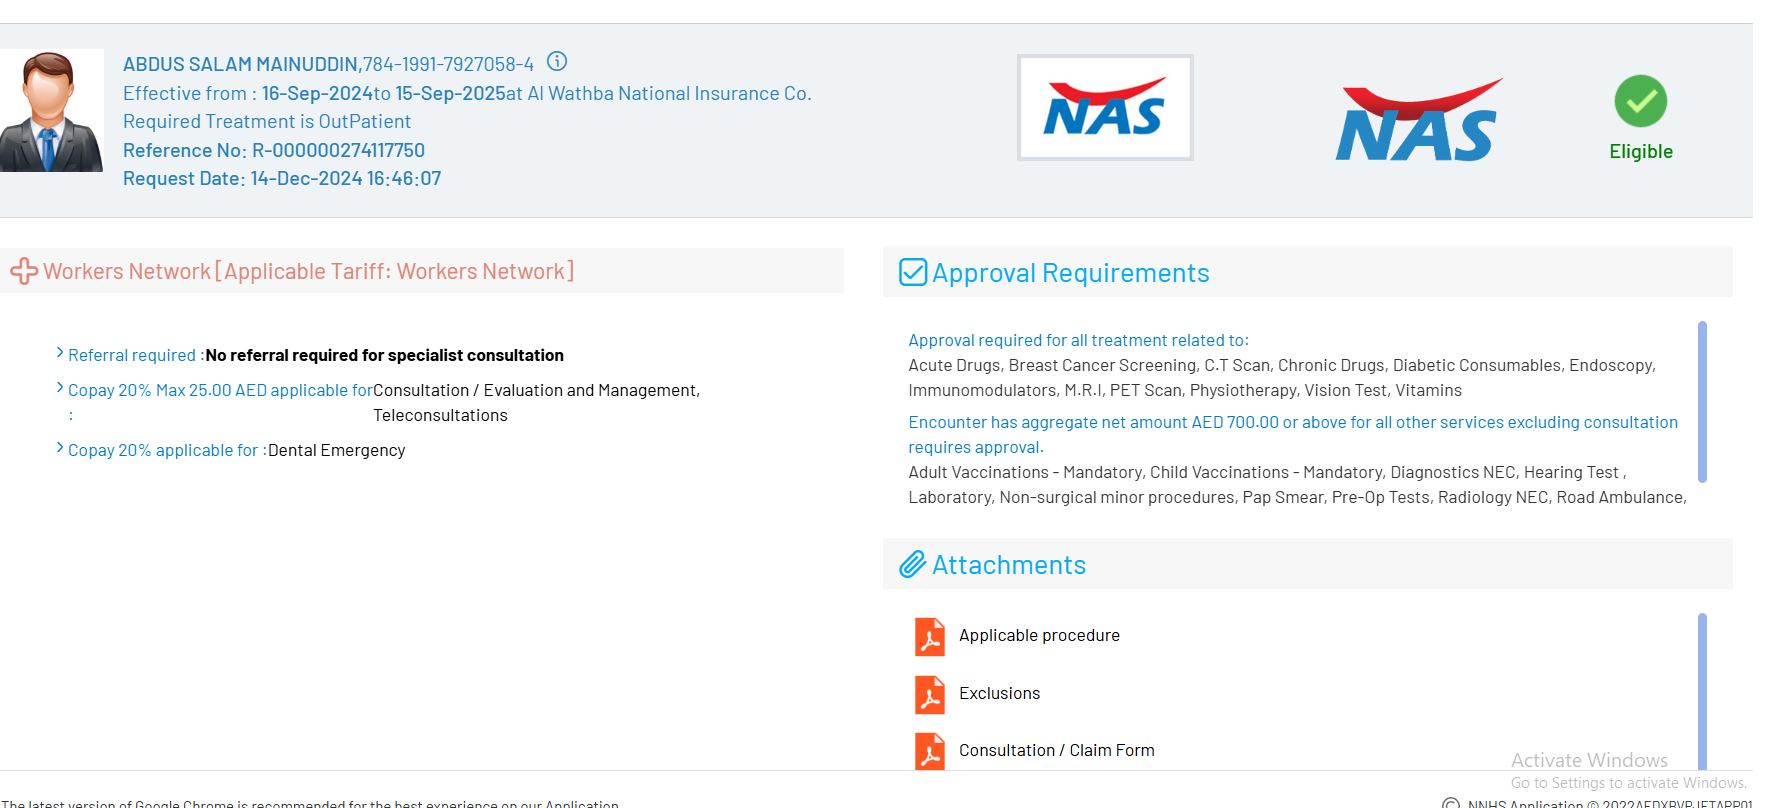1782x808 pixels.
Task: Open the Applicable procedure attachment link
Action: [1039, 635]
